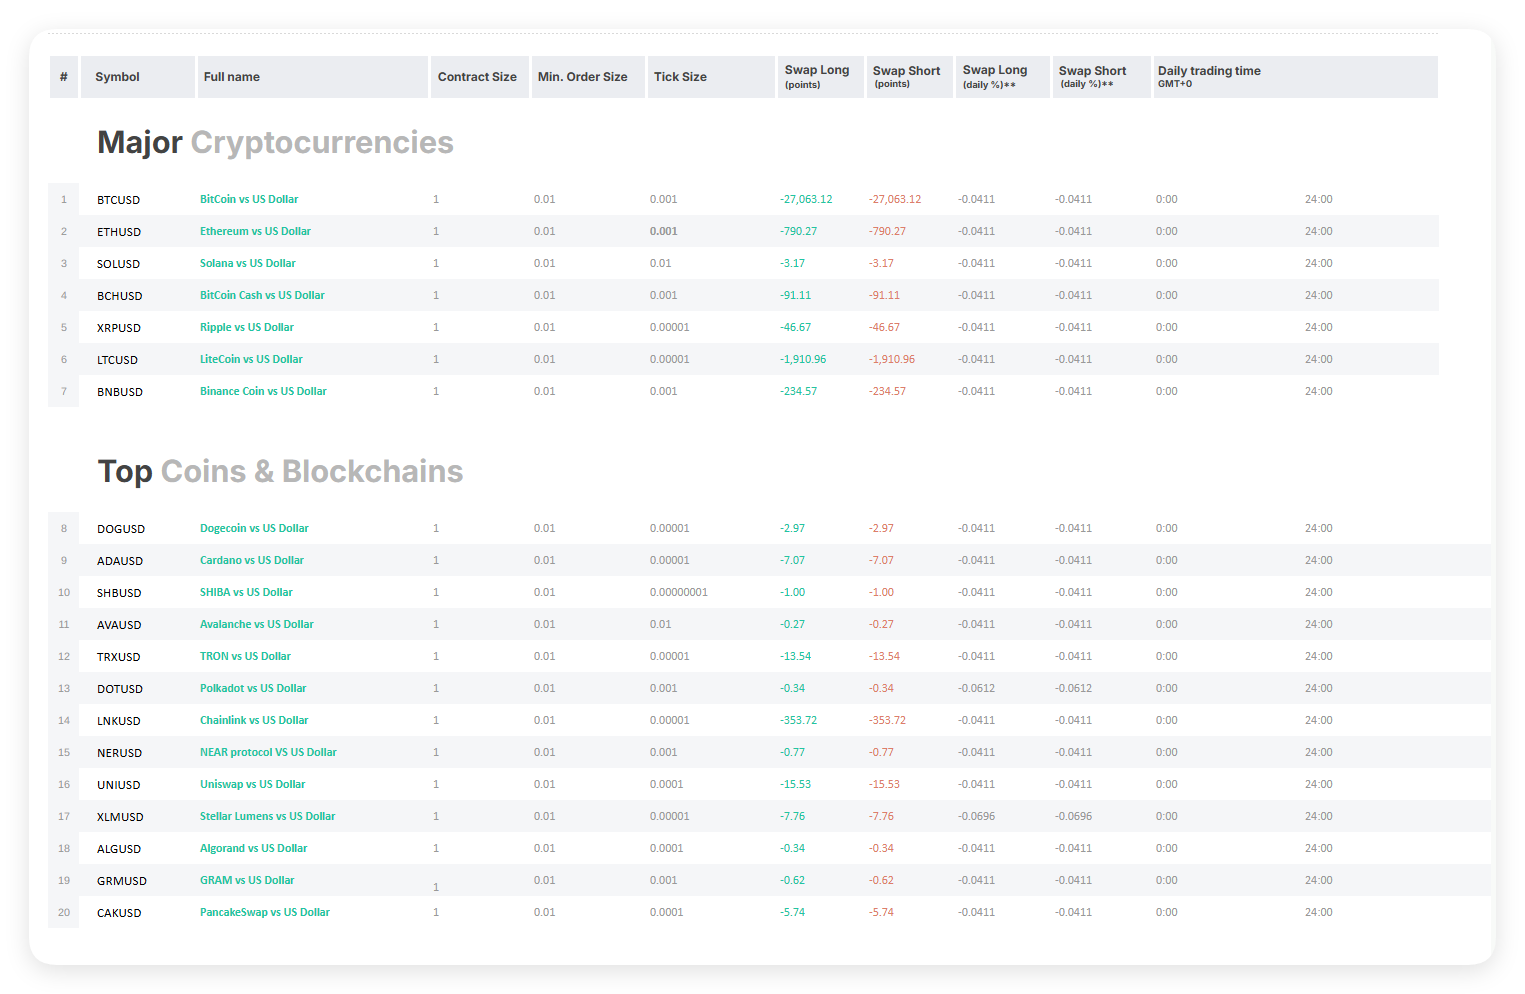Select the Cardano vs US Dollar link
Image resolution: width=1525 pixels, height=994 pixels.
pos(252,560)
